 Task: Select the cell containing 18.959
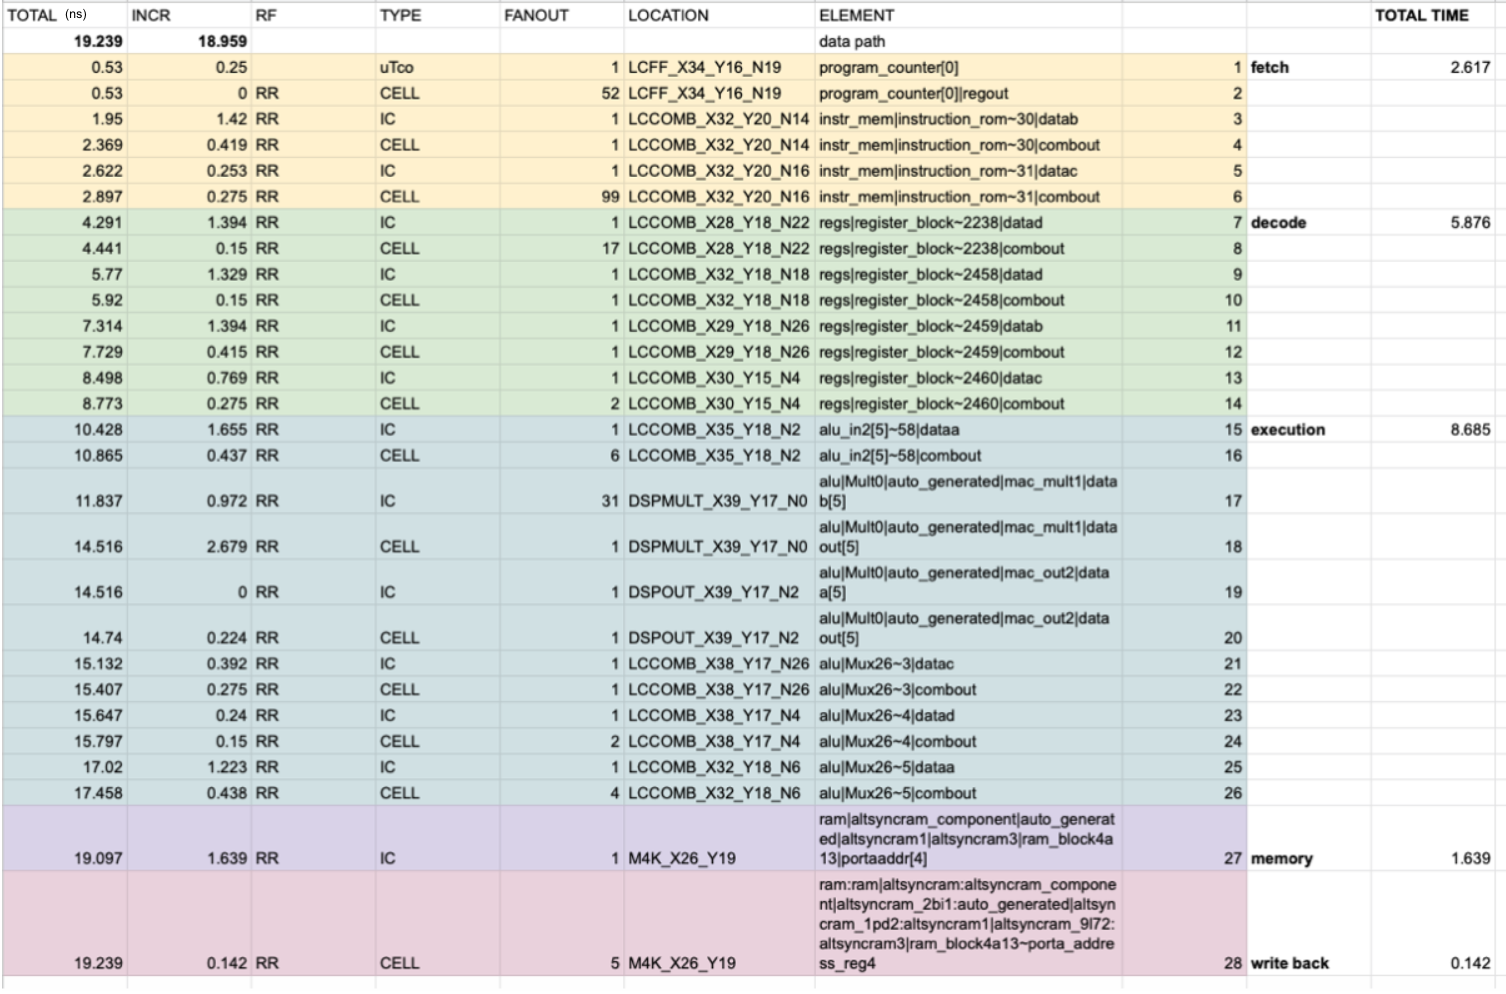pos(221,41)
